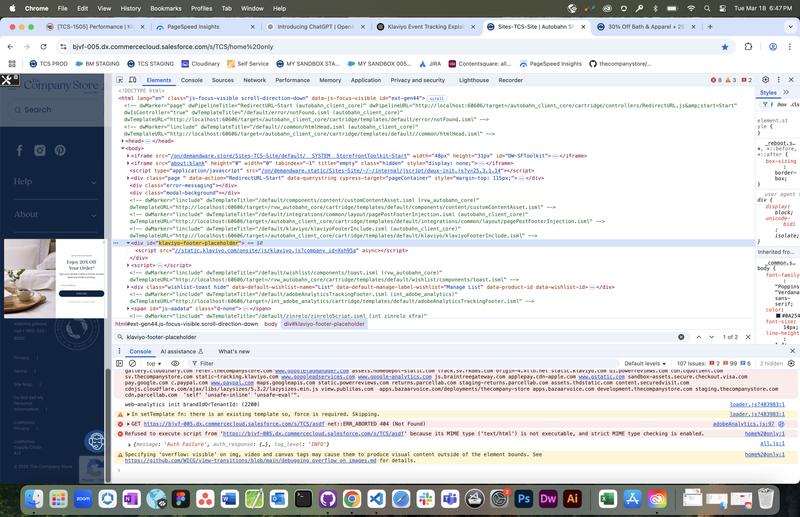Expand the head element node
Screen dimensions: 800x517
[x=122, y=141]
